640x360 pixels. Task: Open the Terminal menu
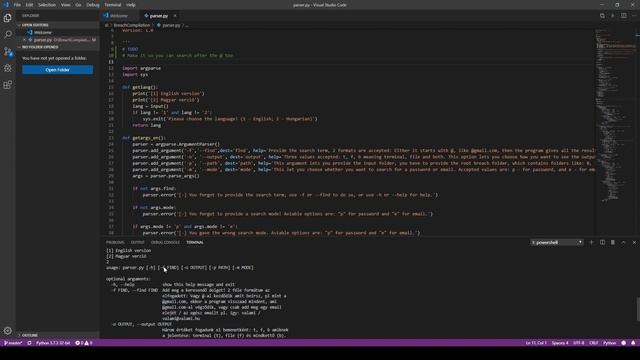[x=113, y=5]
